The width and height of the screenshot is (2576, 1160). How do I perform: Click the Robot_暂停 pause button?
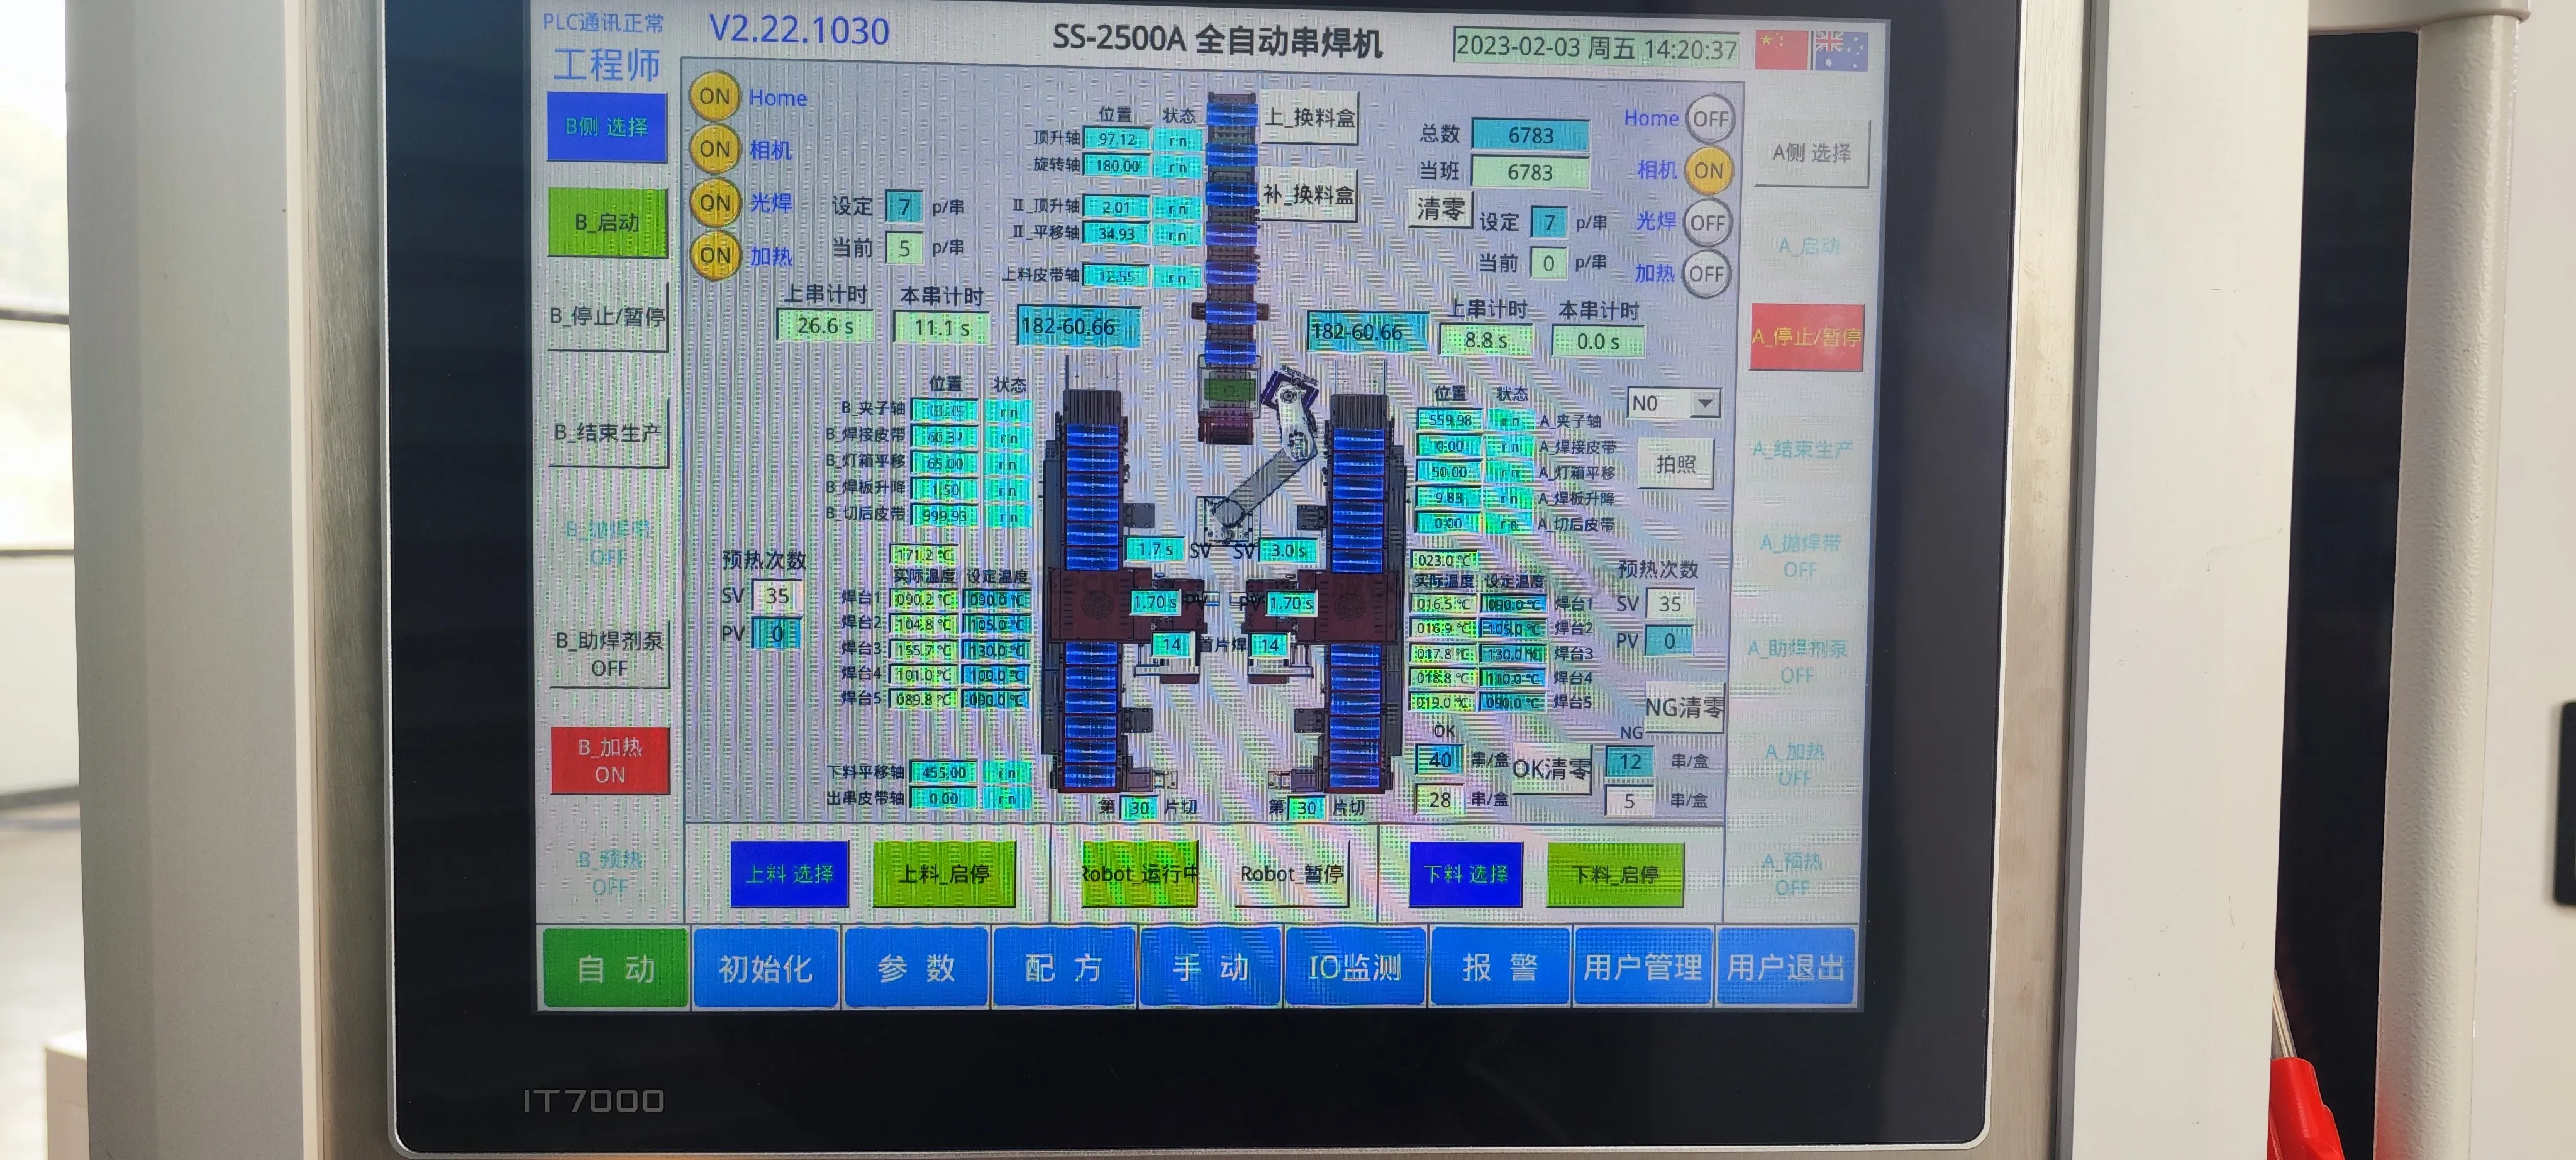tap(1291, 874)
